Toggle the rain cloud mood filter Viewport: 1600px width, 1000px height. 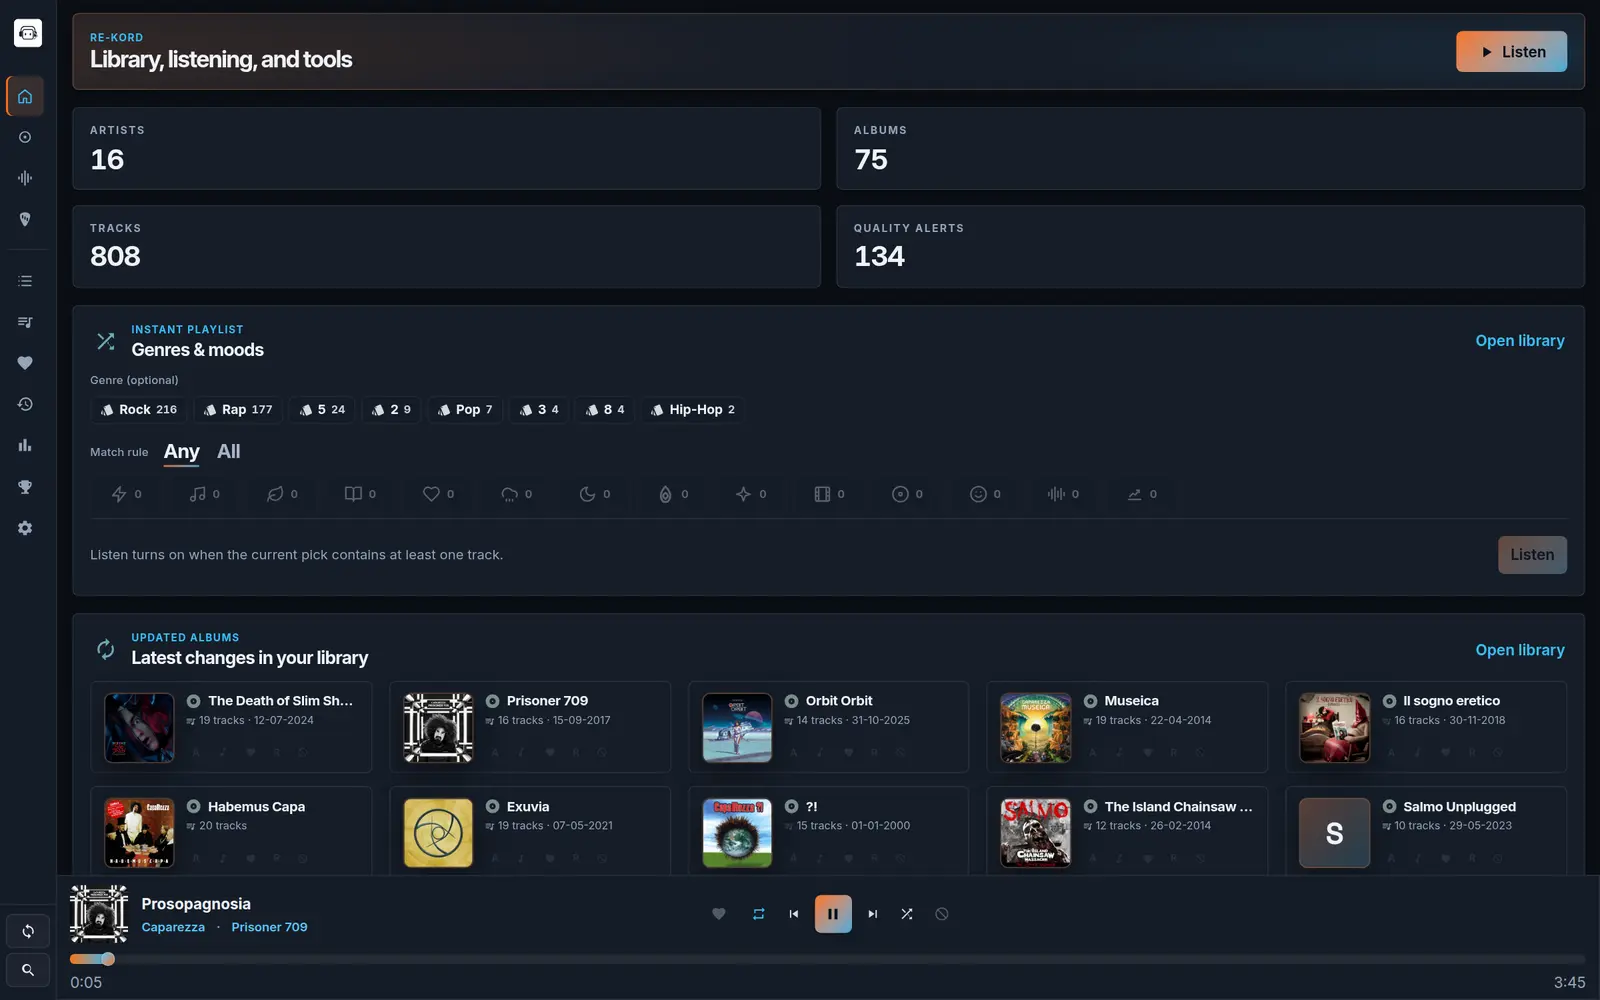pos(516,494)
